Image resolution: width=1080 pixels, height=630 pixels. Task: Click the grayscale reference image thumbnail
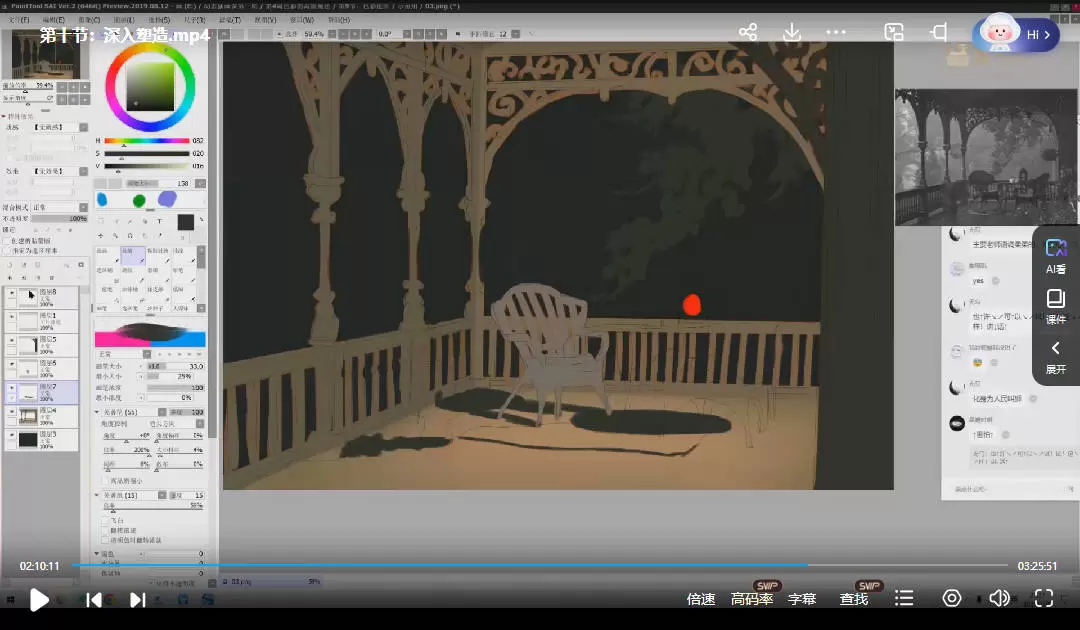coord(987,156)
